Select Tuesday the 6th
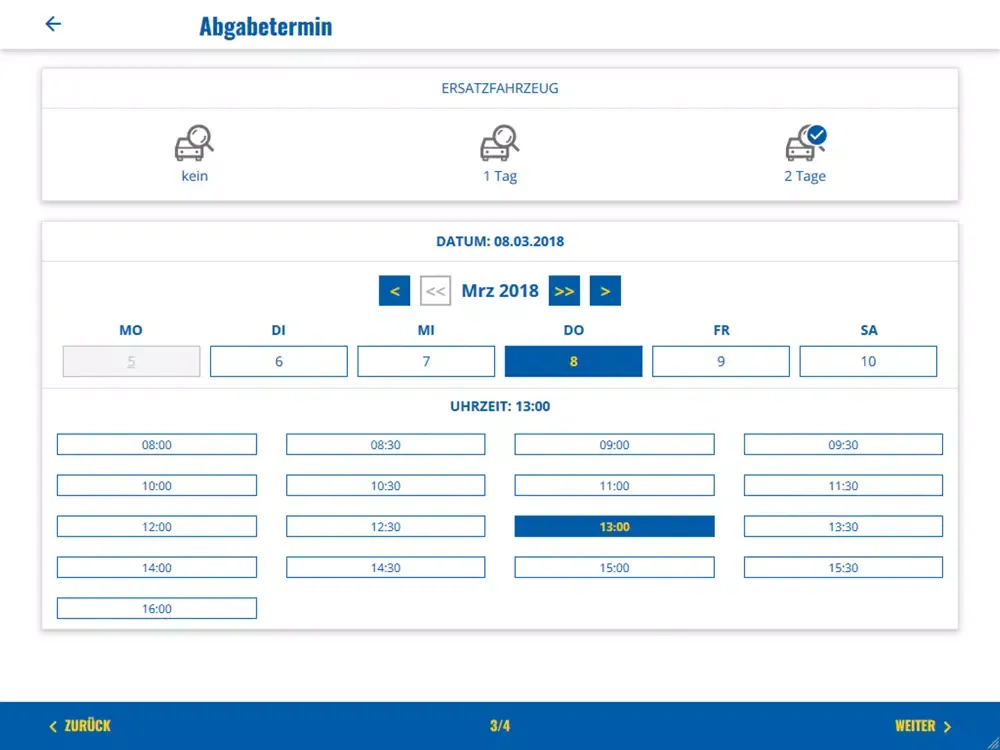 [279, 362]
